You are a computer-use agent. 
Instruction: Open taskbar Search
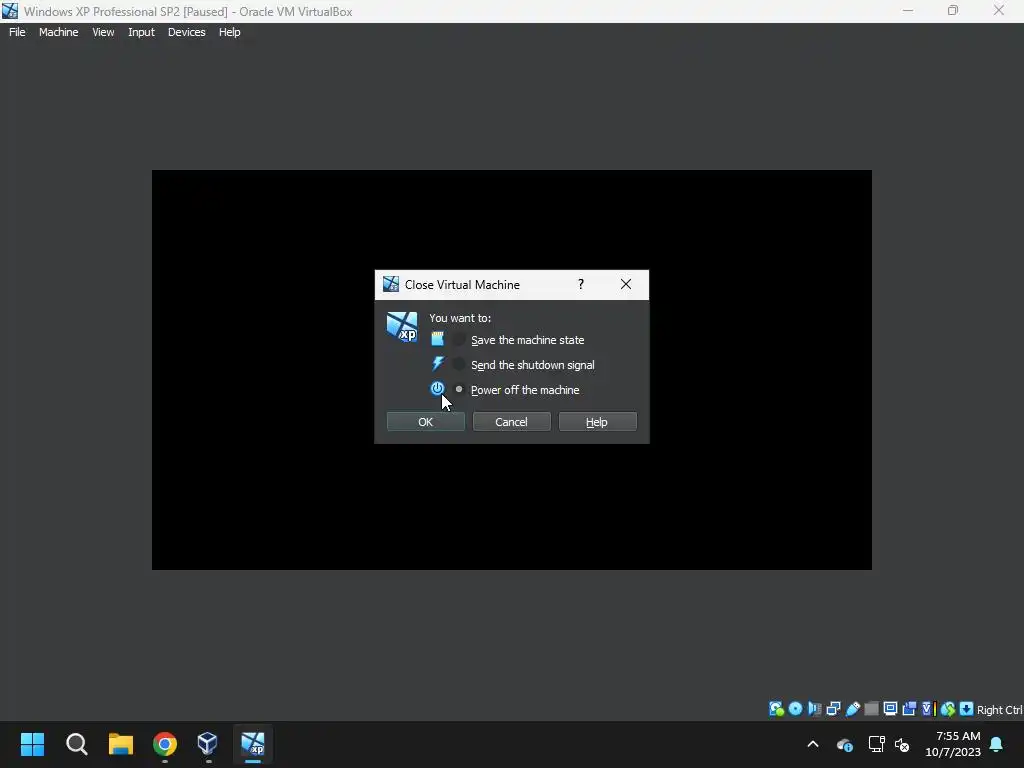(x=76, y=744)
